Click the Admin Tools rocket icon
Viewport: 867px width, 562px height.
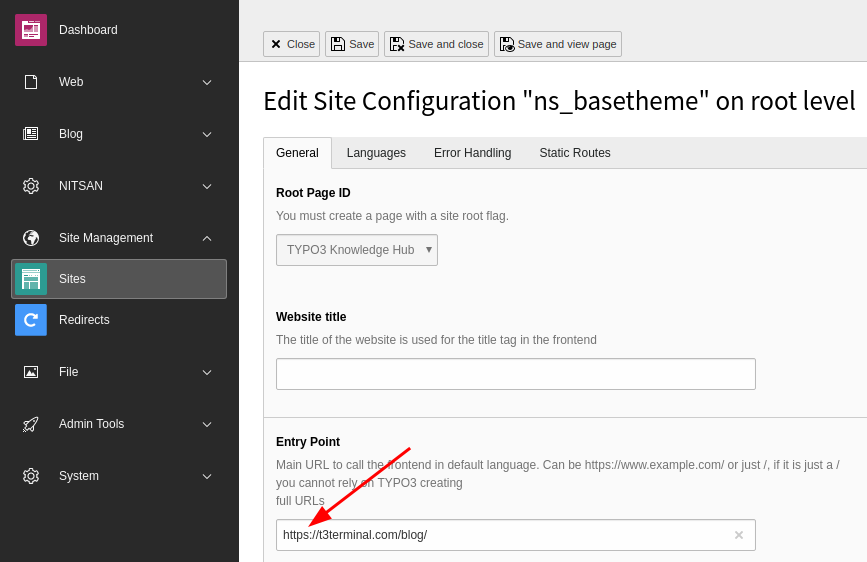31,424
